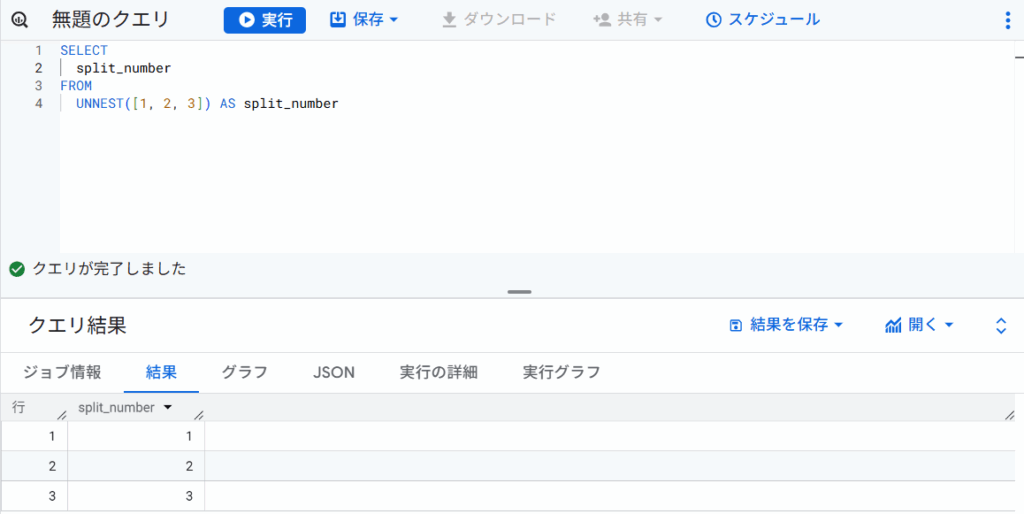
Task: Open the 実行の詳細 tab
Action: [x=439, y=373]
